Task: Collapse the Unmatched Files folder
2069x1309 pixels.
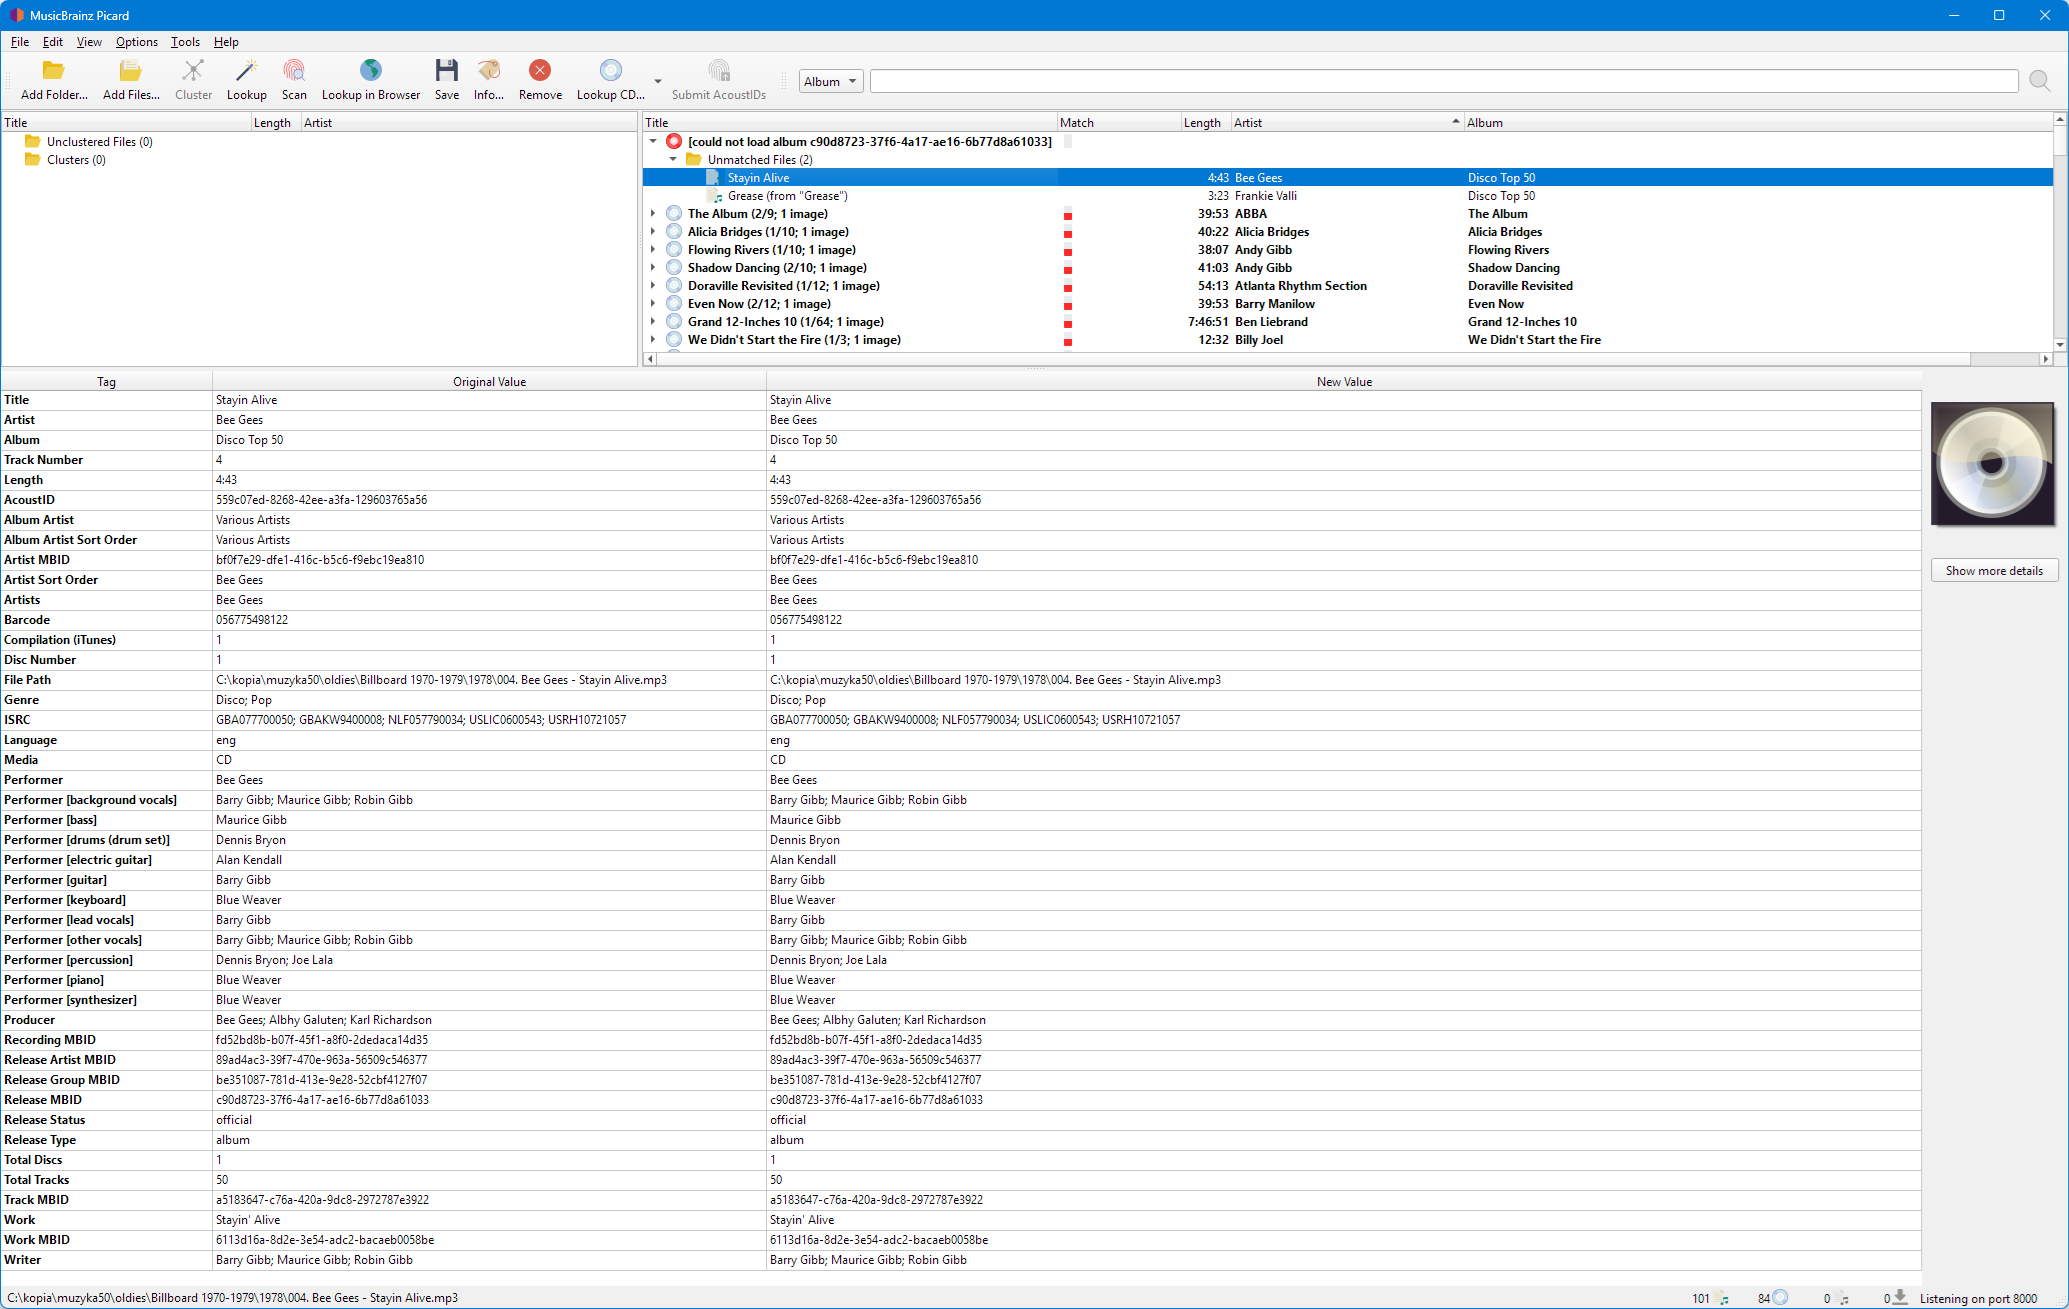Action: (673, 160)
